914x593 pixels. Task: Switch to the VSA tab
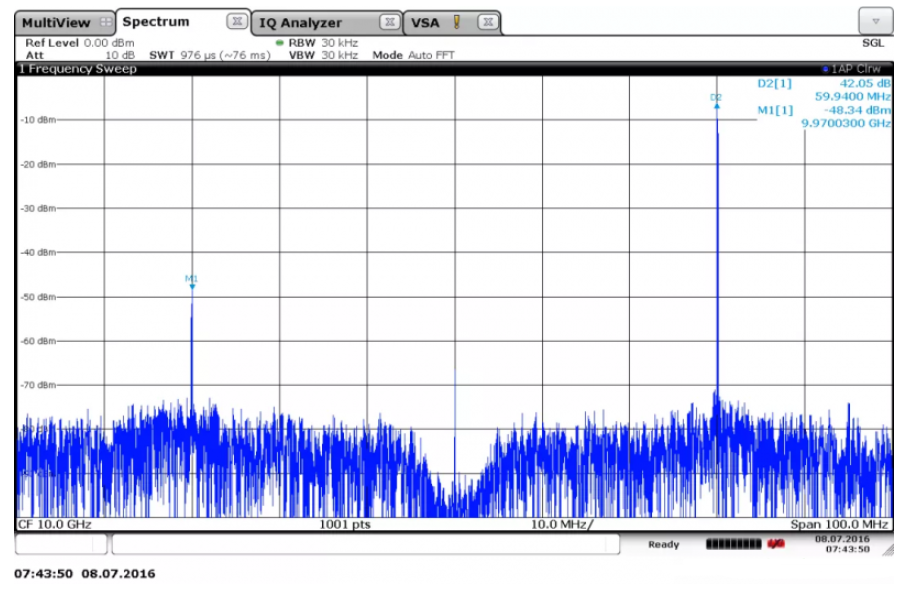[452, 23]
